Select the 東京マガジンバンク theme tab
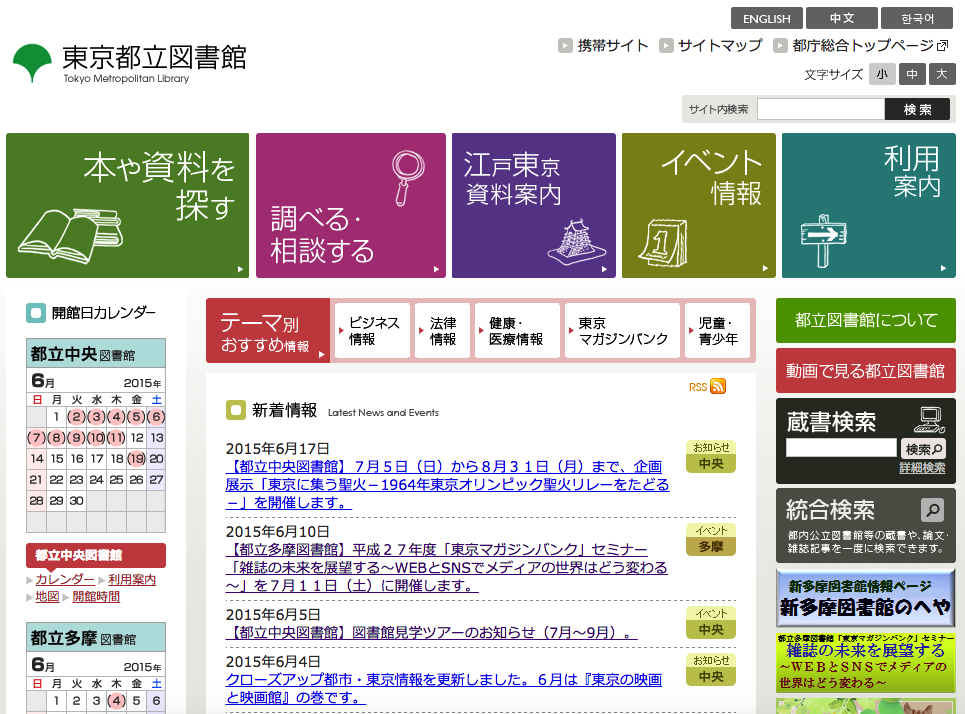The image size is (965, 714). 623,331
